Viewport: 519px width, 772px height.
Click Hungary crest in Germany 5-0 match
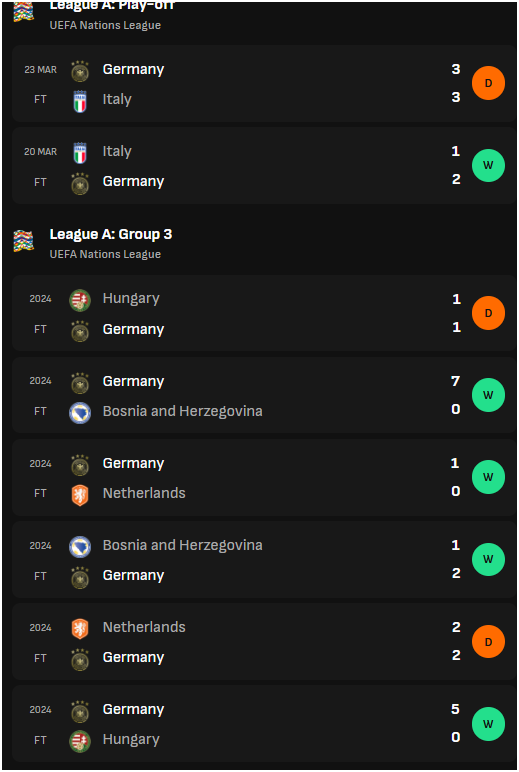[80, 741]
